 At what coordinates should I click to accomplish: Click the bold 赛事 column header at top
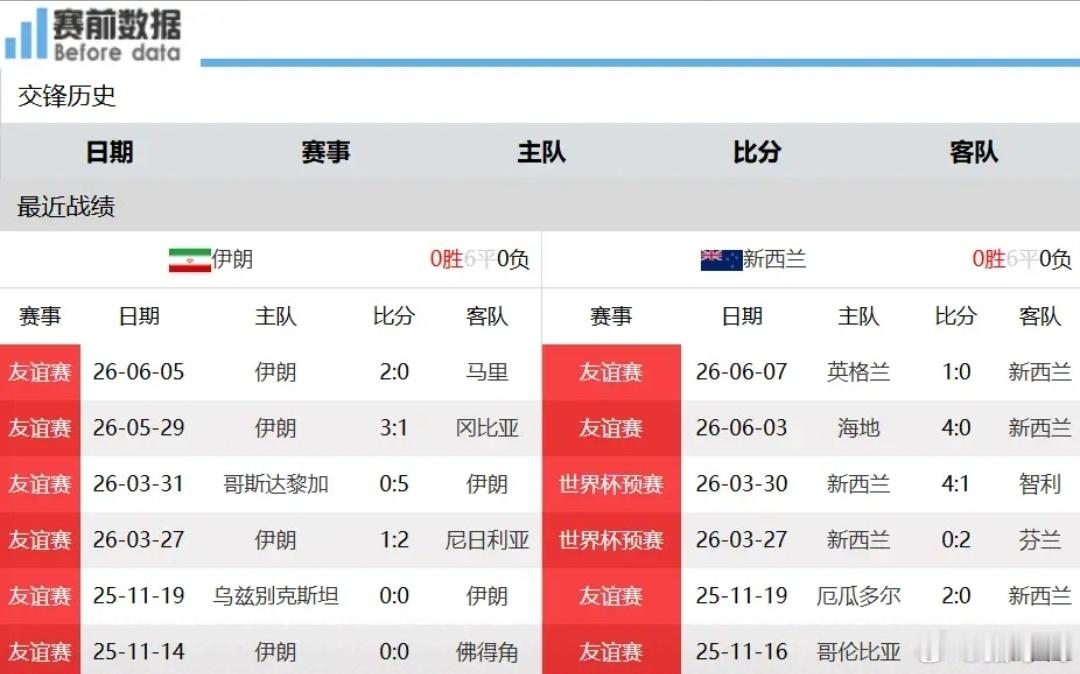pos(325,151)
